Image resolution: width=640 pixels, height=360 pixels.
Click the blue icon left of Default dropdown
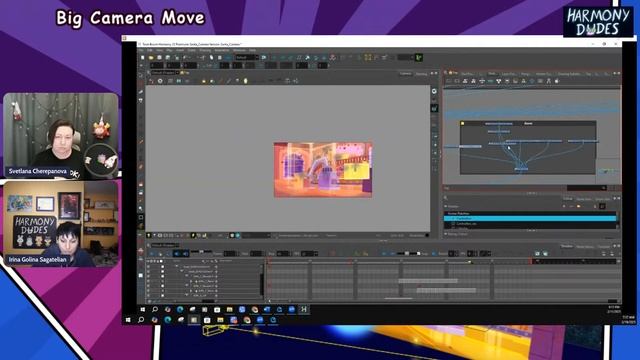click(x=228, y=58)
